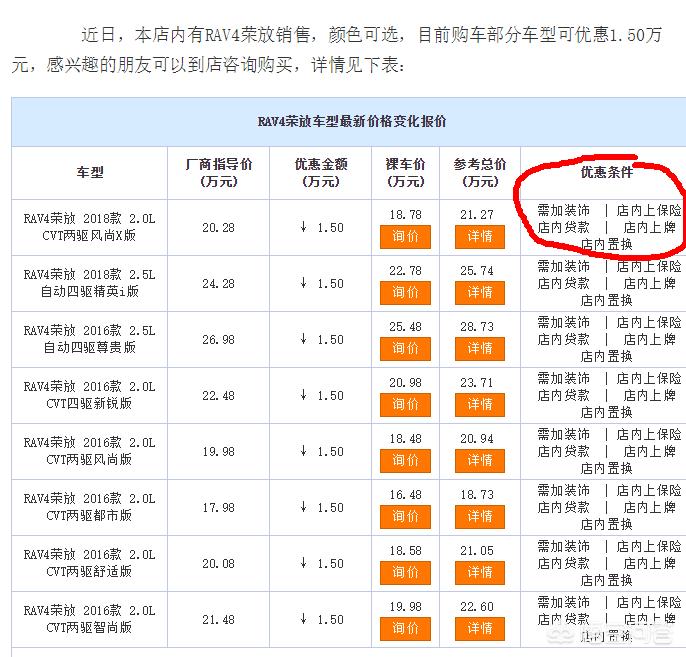Click 详情 button for 2018款 2.0L CVT两驱风尚X版
Viewport: 686px width, 657px height.
coord(480,237)
